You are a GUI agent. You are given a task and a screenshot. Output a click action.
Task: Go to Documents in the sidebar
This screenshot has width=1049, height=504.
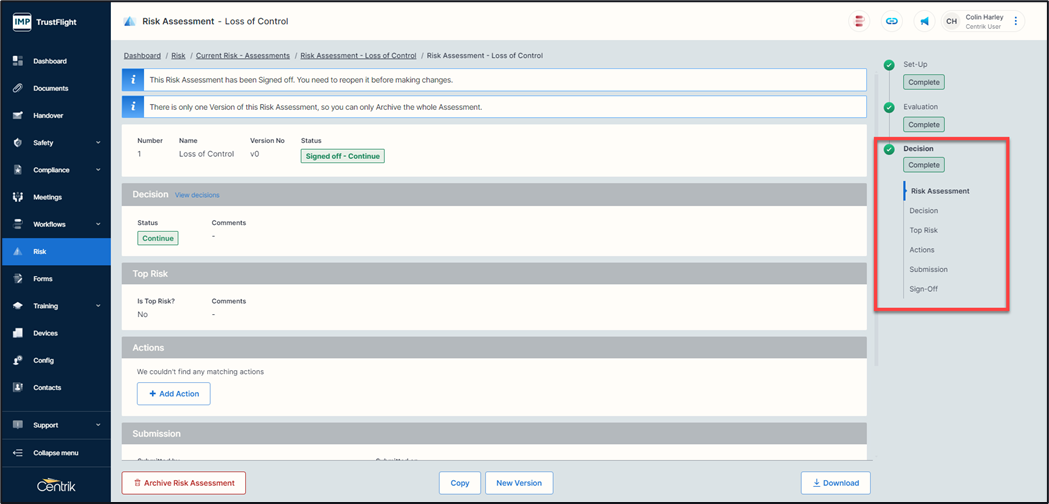pos(50,88)
